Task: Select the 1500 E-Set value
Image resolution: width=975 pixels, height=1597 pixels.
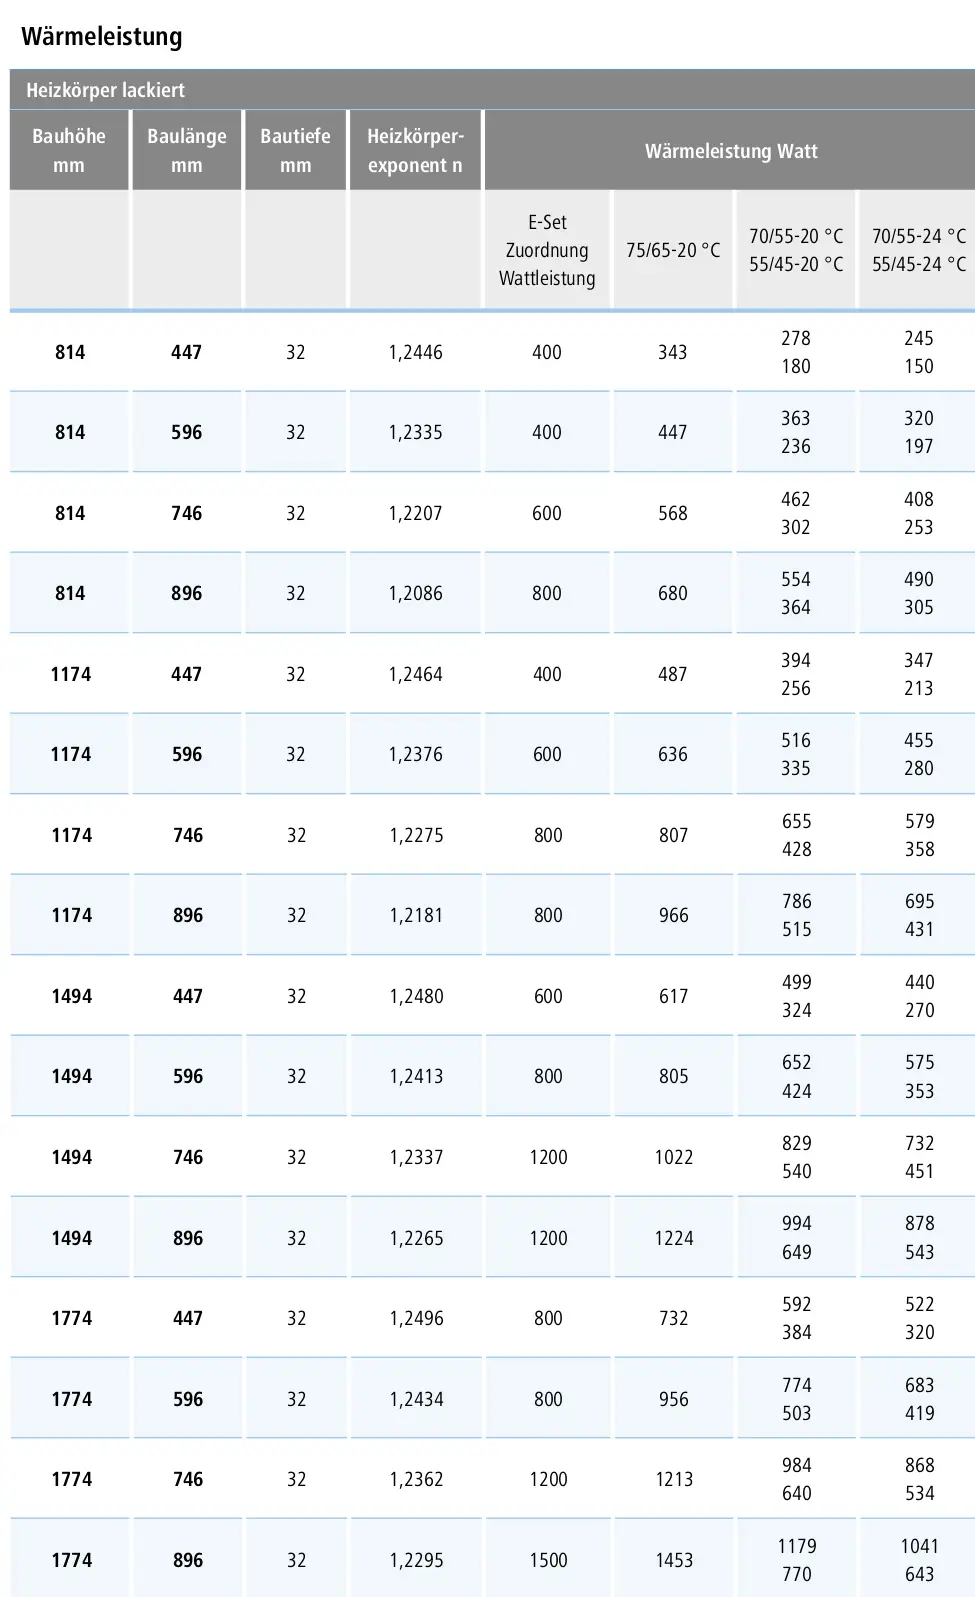Action: [x=548, y=1560]
